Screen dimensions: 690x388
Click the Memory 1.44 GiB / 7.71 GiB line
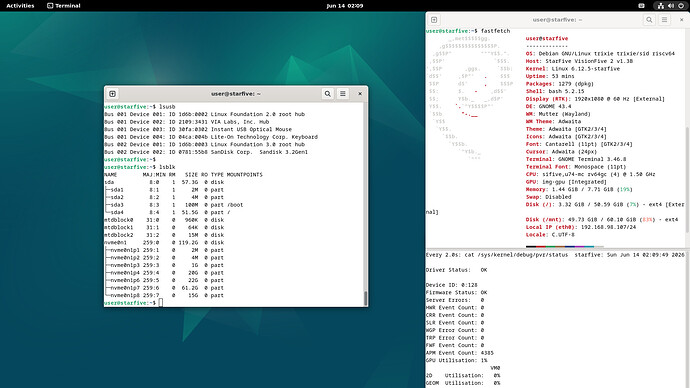pos(579,189)
